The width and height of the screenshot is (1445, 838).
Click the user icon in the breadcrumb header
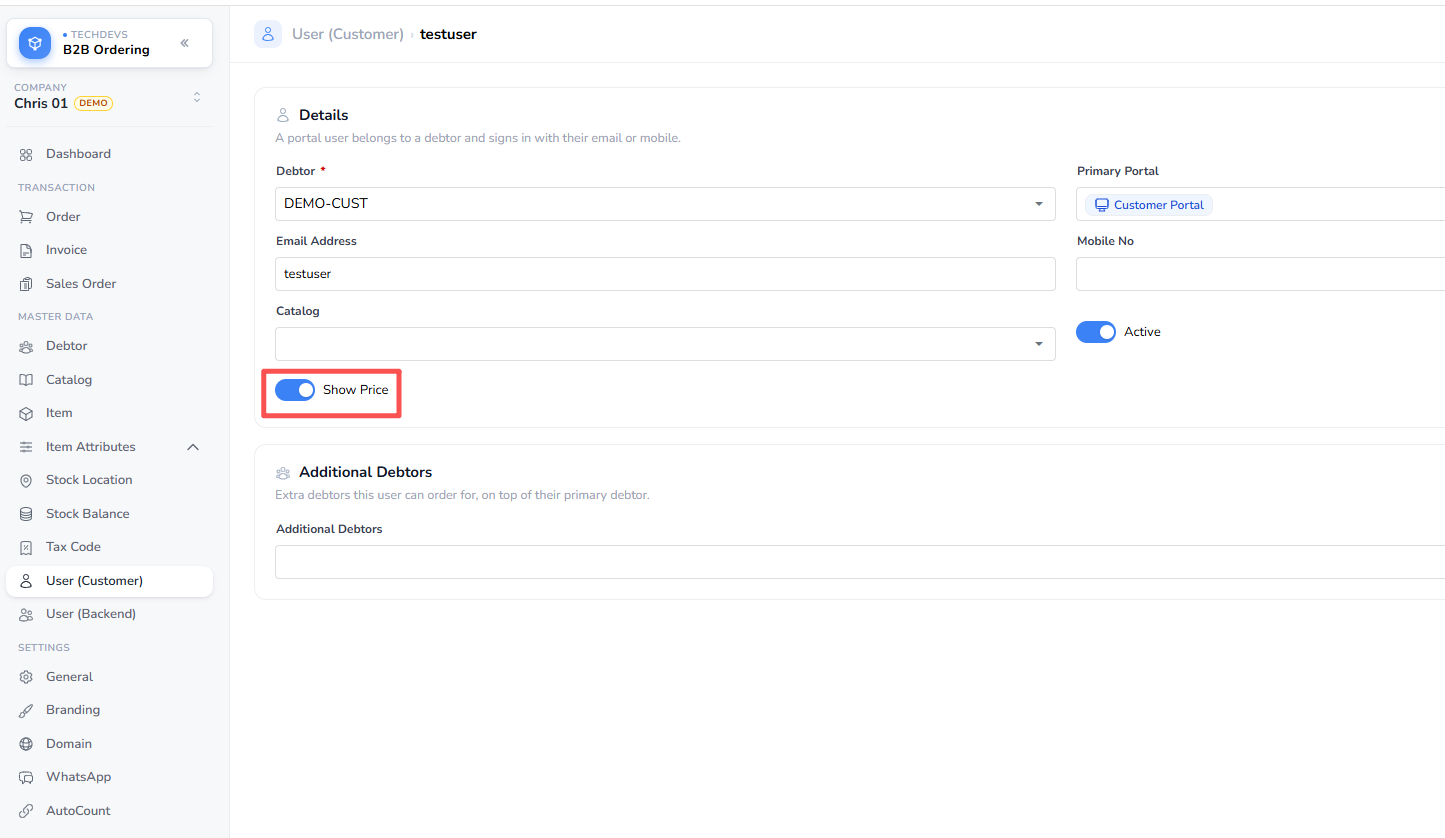tap(268, 34)
